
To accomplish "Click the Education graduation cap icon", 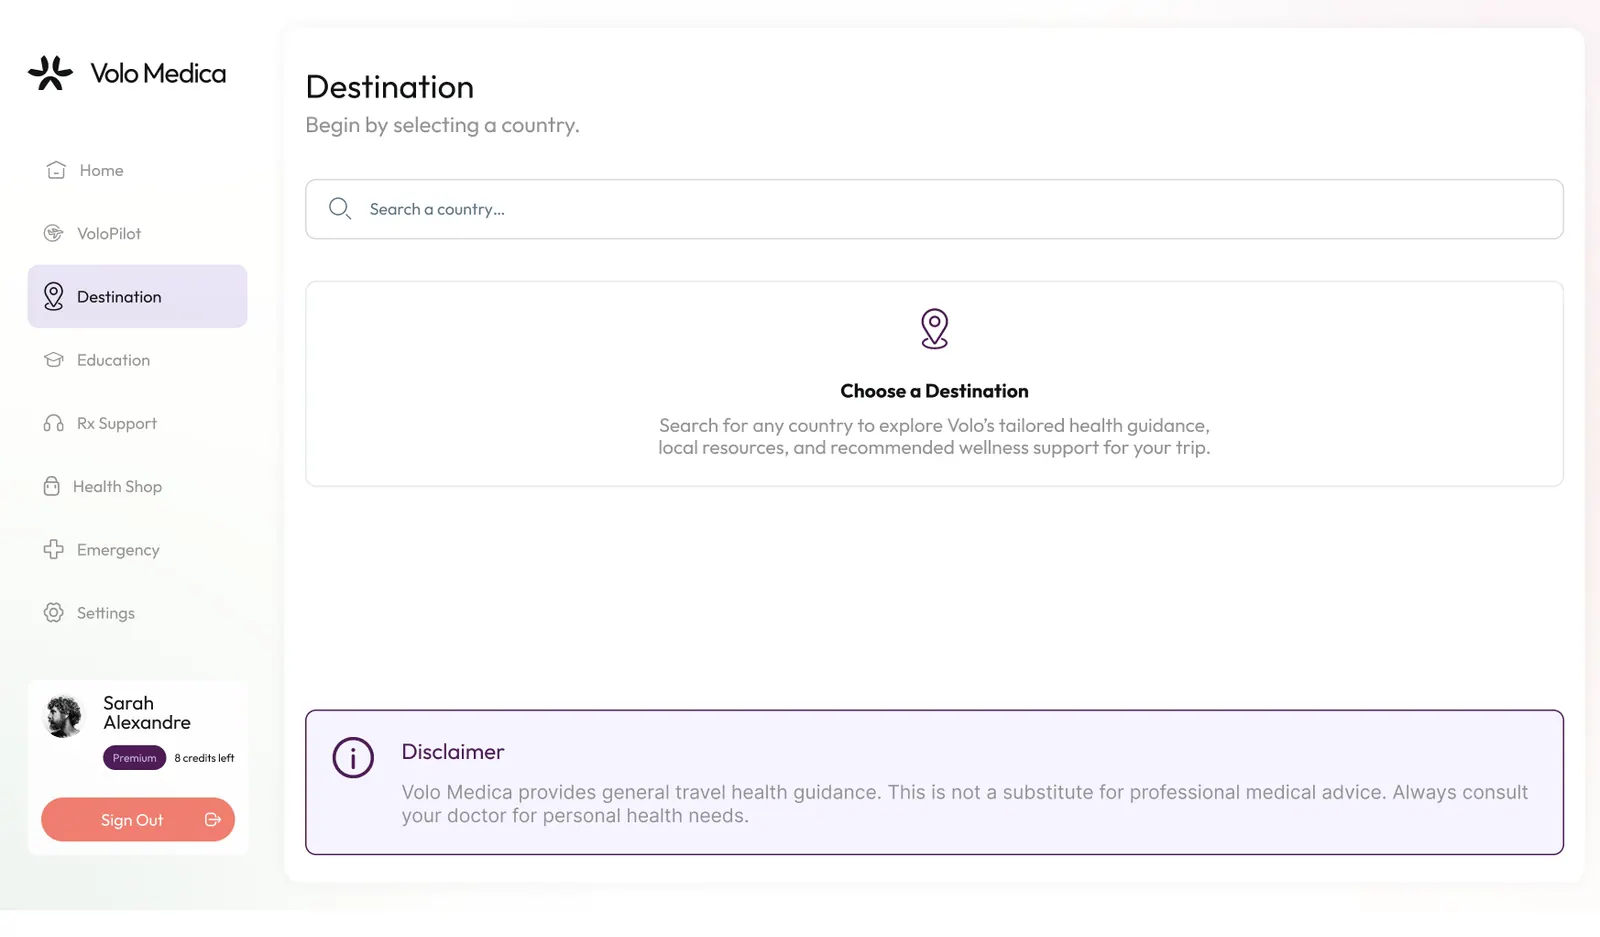I will [x=54, y=360].
